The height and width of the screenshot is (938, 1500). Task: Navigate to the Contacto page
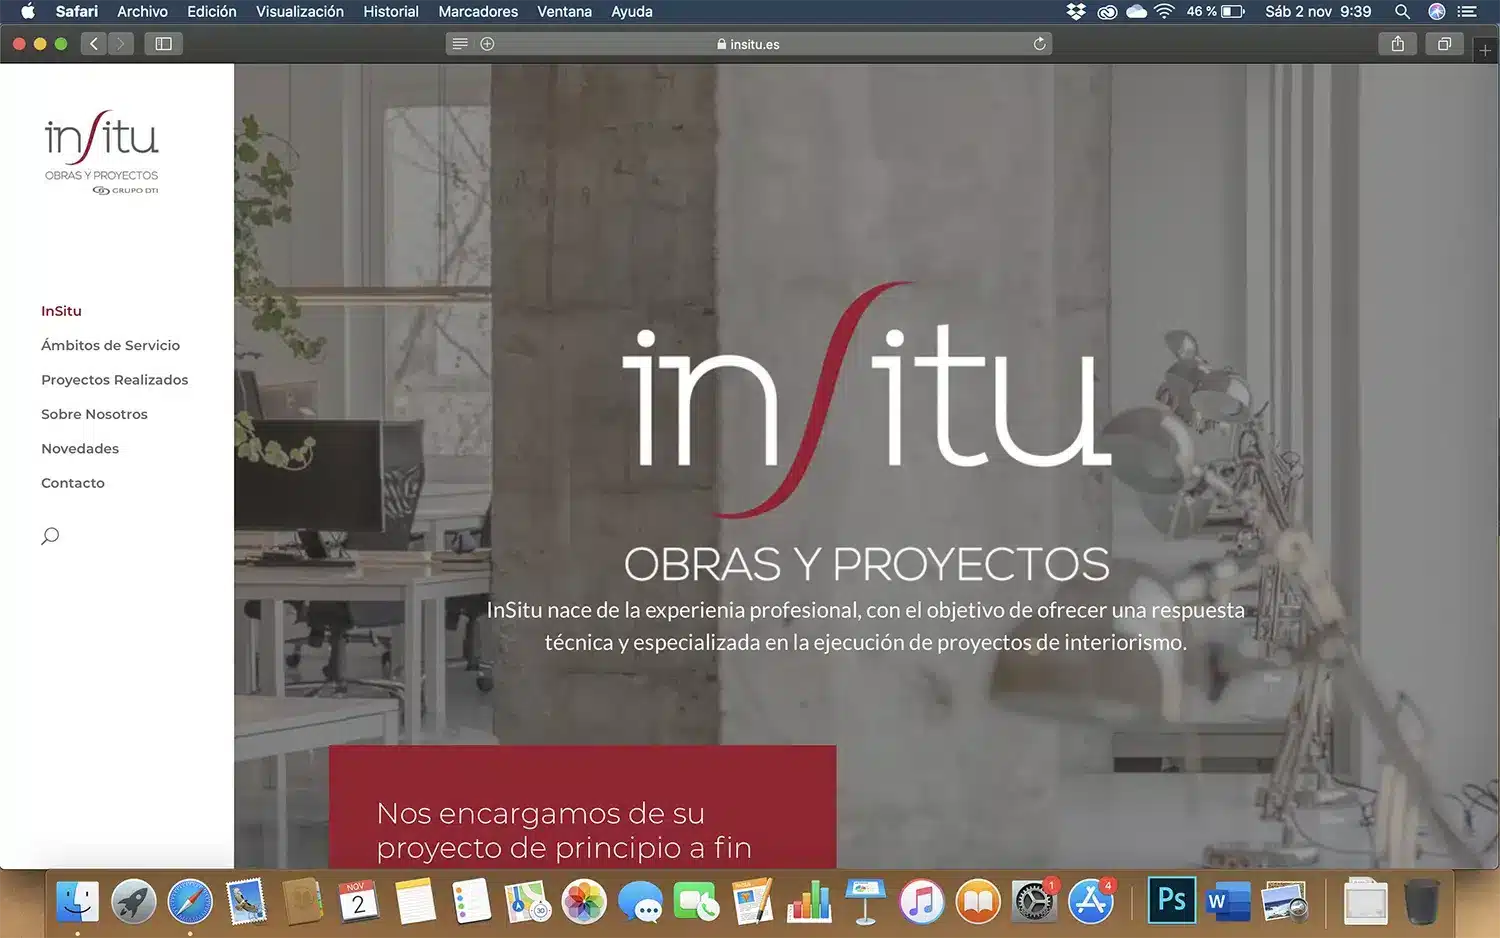(72, 483)
